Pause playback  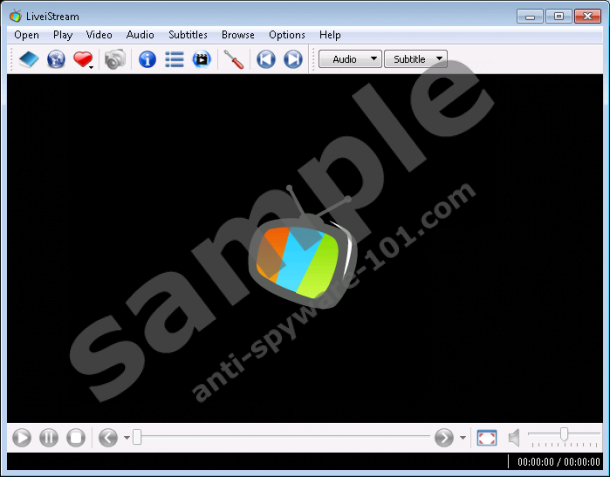[x=48, y=438]
